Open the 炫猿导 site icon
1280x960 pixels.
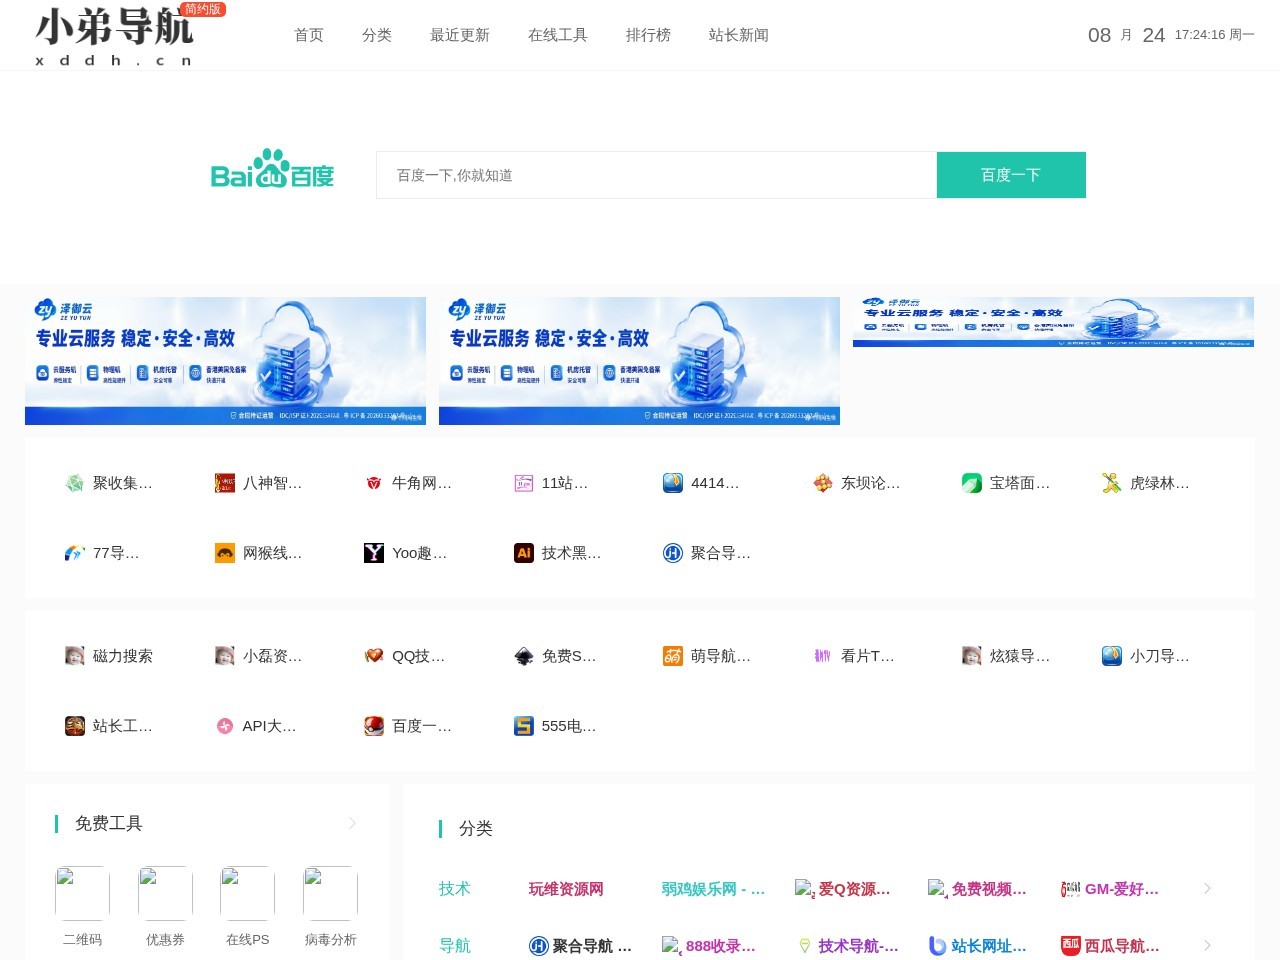[972, 656]
